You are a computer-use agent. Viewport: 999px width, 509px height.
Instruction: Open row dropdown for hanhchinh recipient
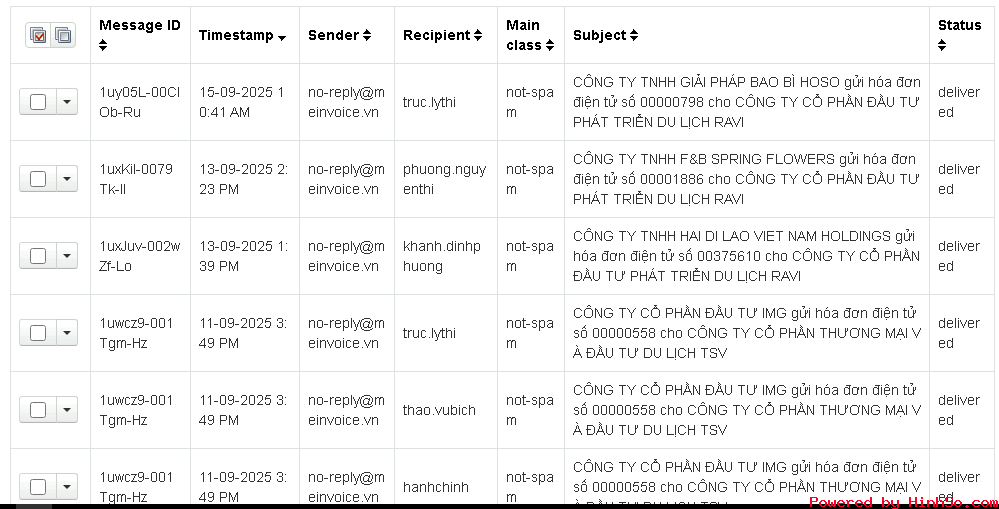point(67,487)
